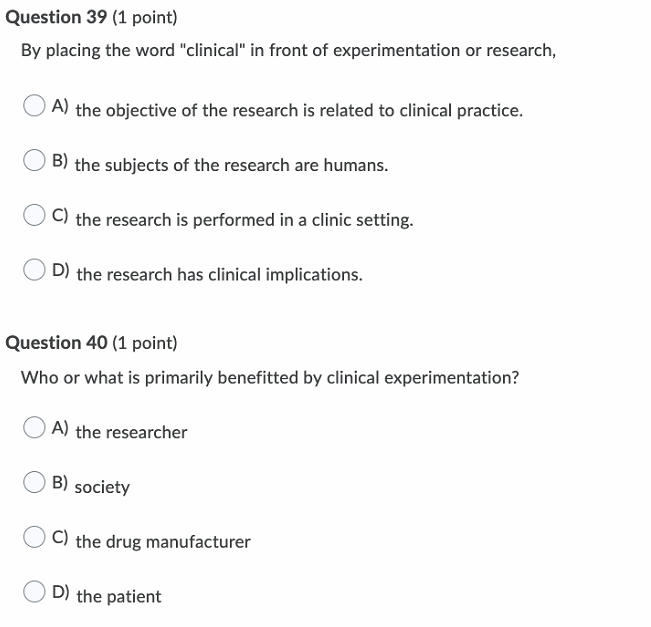The width and height of the screenshot is (651, 627).
Task: Click the 'the drug manufacturer' answer label
Action: 163,542
